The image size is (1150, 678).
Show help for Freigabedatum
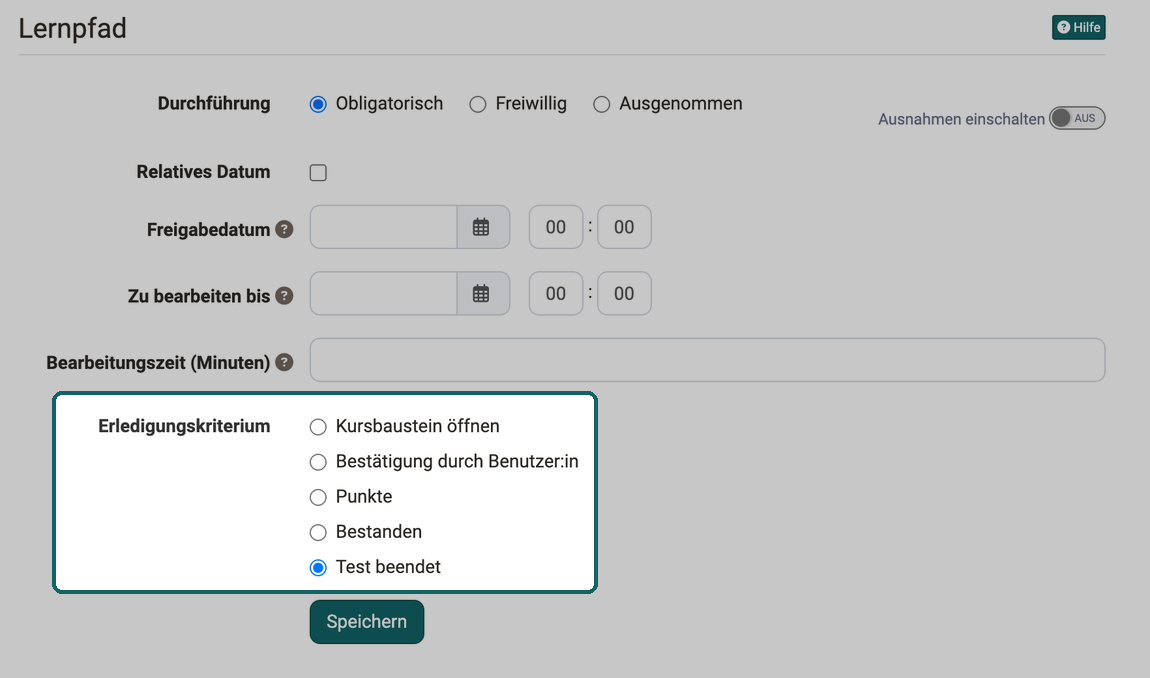[x=285, y=230]
